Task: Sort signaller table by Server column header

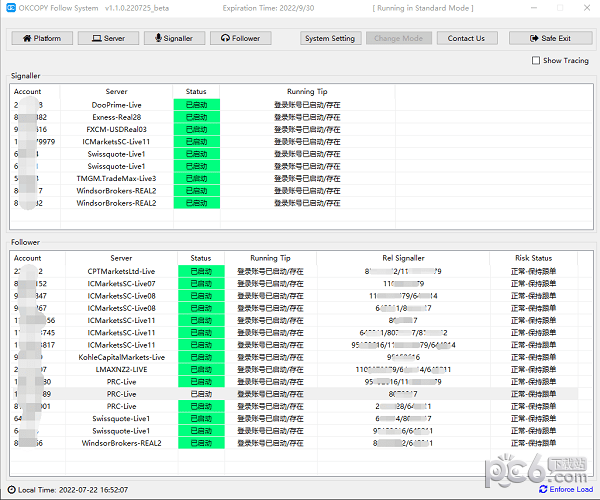Action: tap(116, 92)
